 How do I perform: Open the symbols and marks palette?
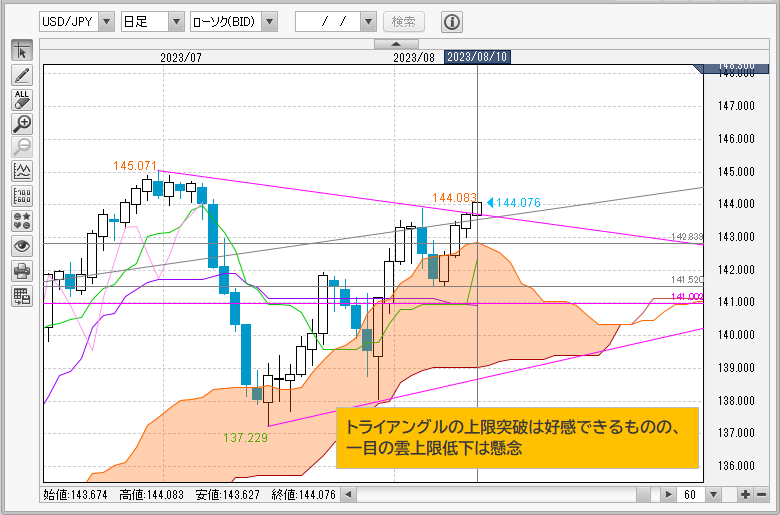(22, 221)
